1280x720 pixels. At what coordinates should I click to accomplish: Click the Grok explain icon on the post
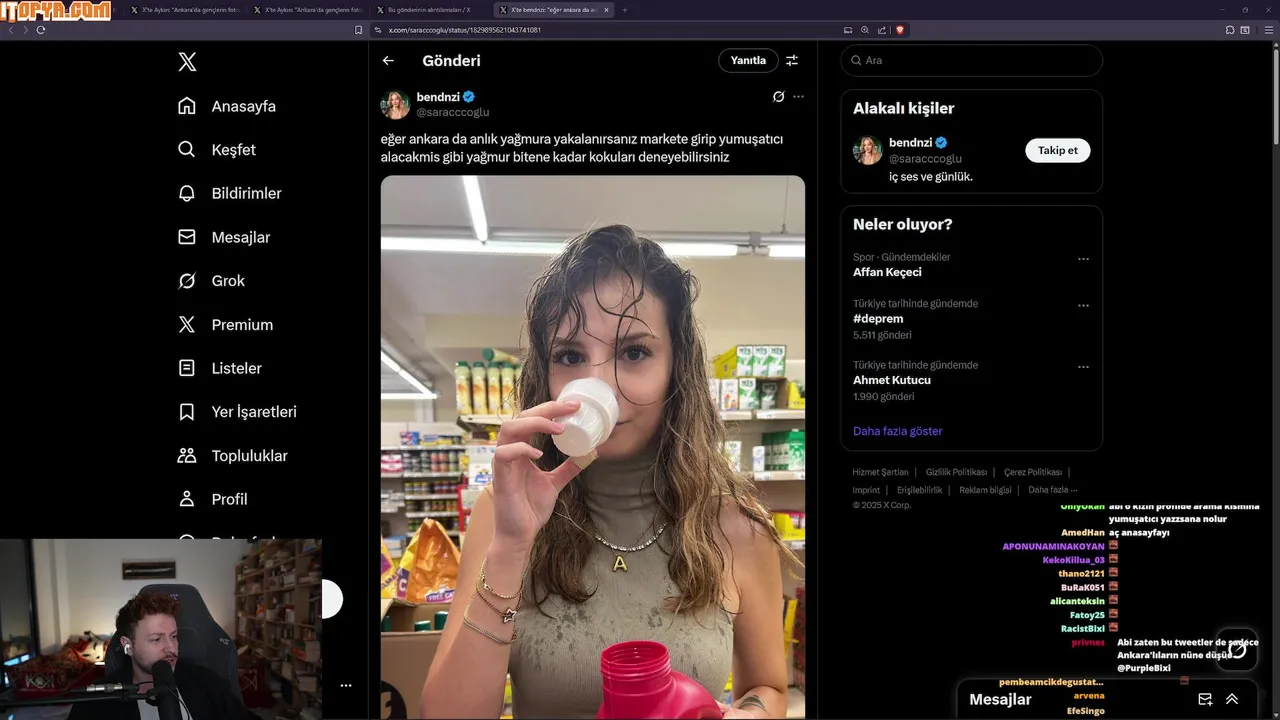(x=778, y=97)
